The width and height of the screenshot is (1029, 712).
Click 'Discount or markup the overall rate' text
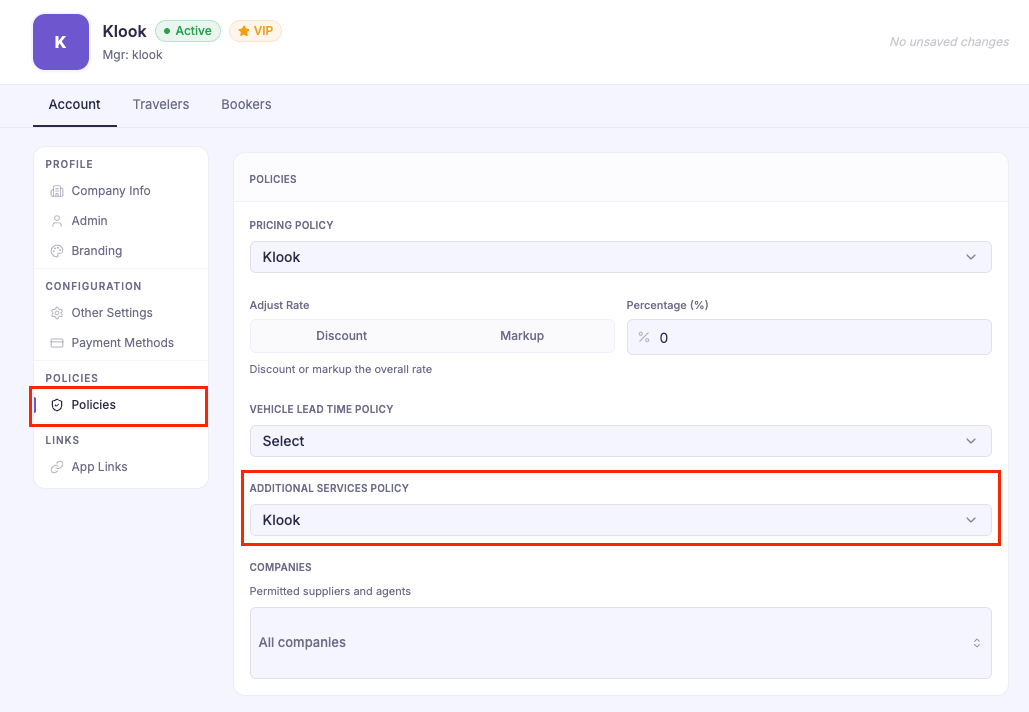coord(341,369)
